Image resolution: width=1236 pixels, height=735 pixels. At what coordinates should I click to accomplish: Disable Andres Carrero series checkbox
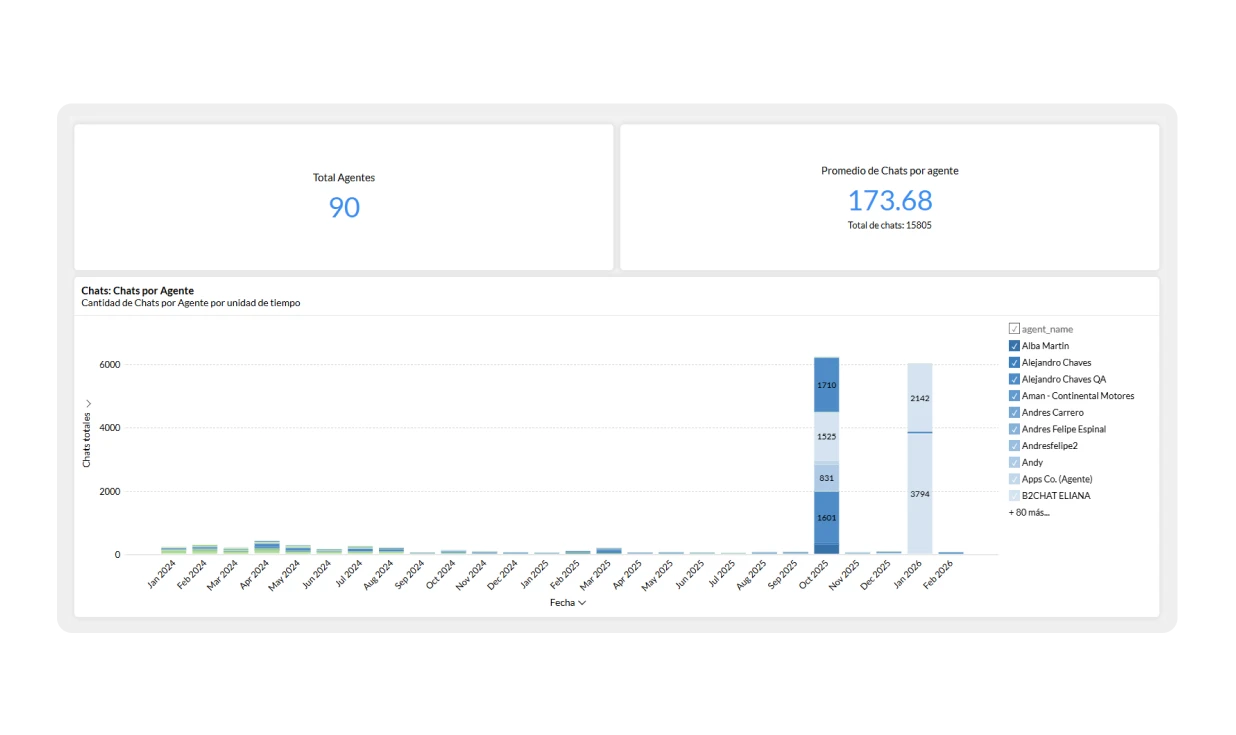pyautogui.click(x=1014, y=412)
